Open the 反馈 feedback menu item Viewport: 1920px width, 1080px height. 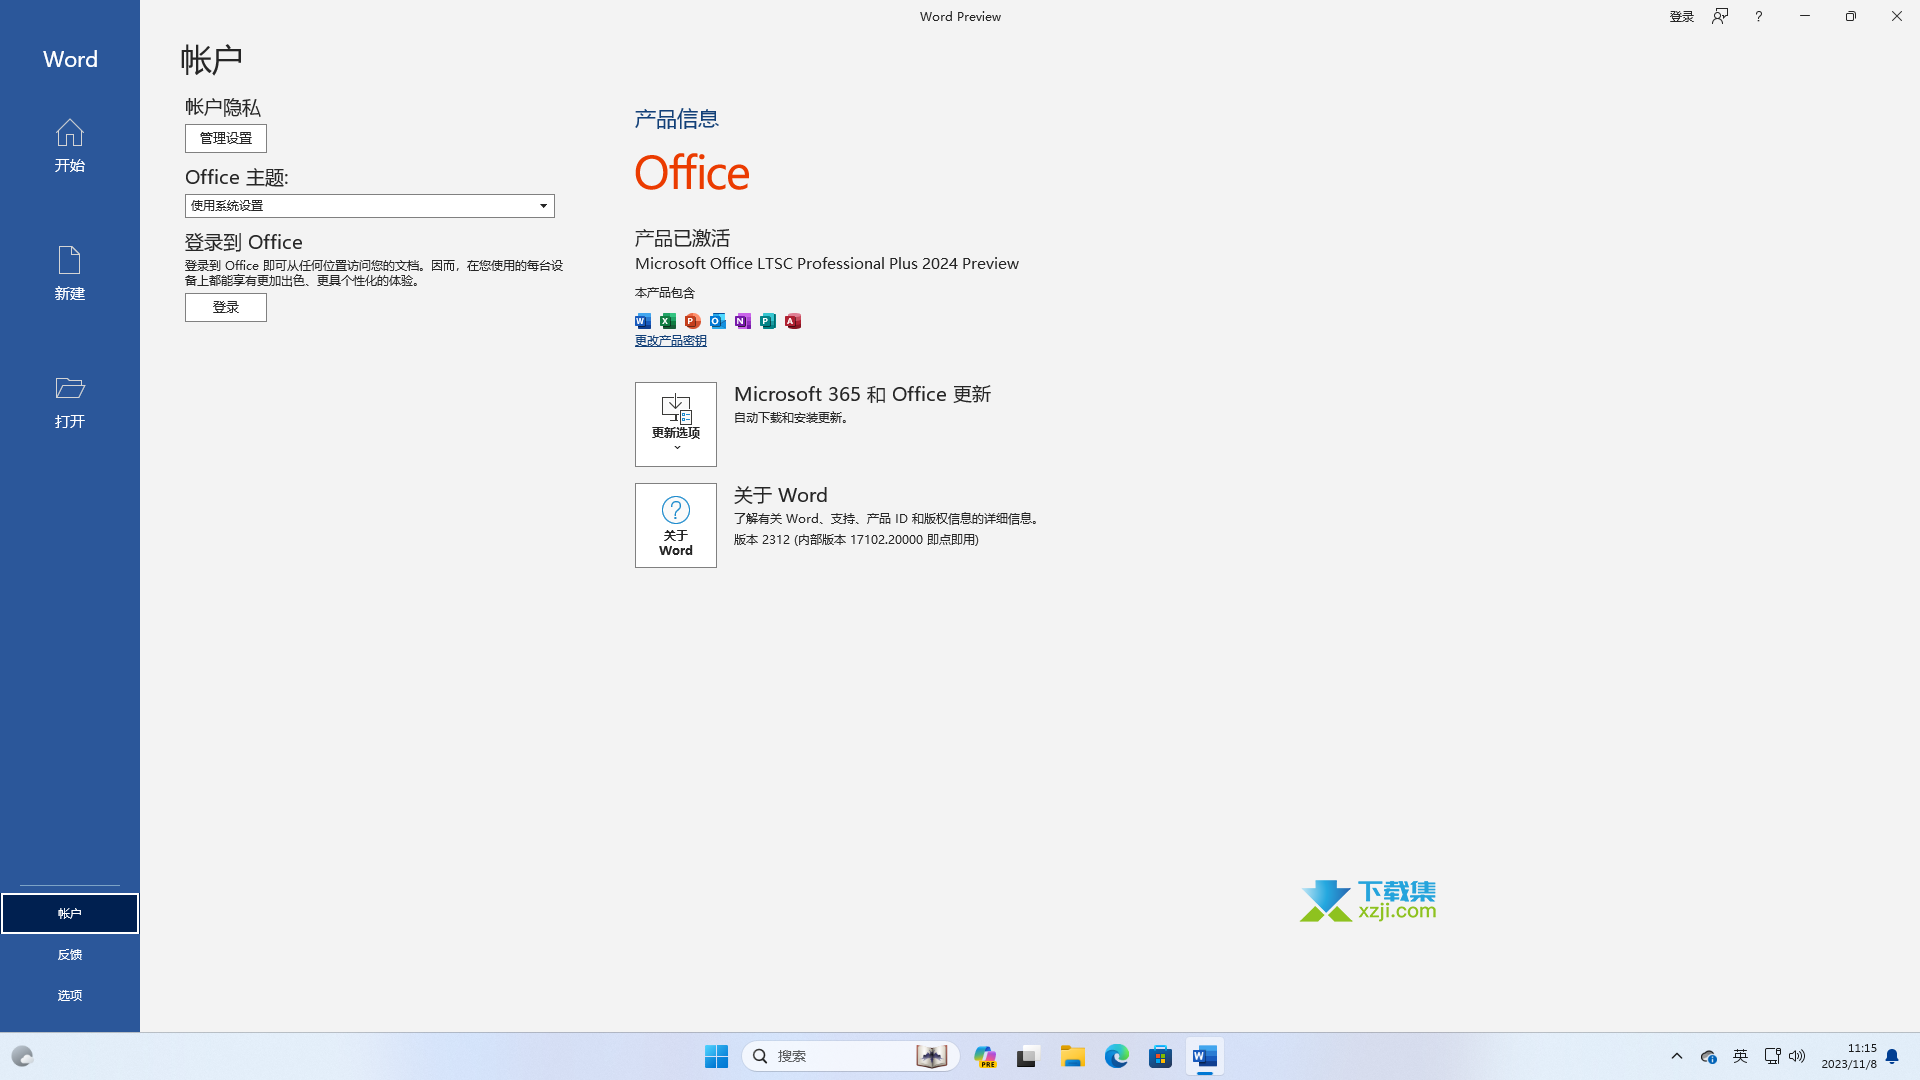tap(70, 954)
